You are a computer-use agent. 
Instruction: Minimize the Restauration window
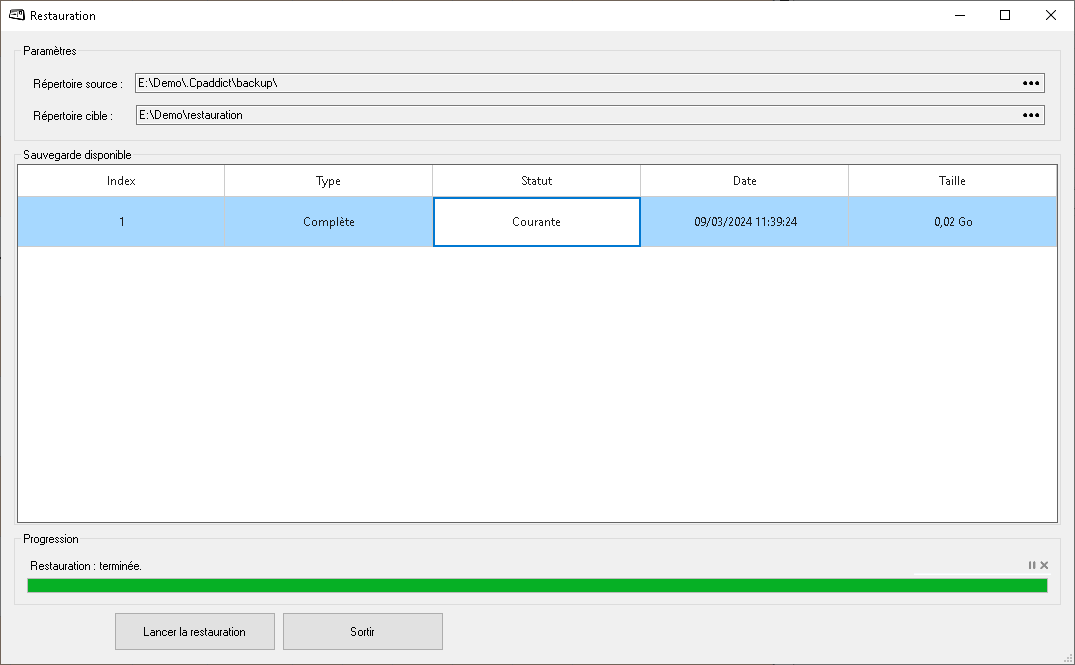959,15
